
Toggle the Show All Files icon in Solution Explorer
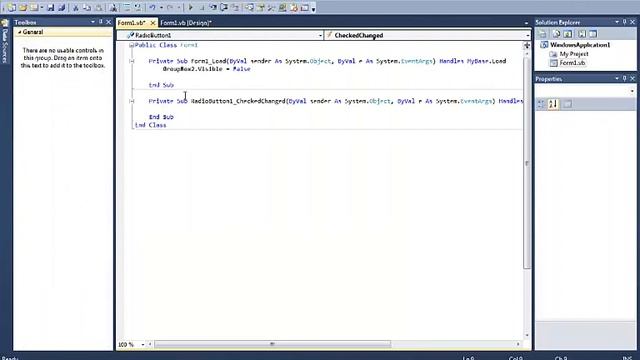[x=556, y=34]
